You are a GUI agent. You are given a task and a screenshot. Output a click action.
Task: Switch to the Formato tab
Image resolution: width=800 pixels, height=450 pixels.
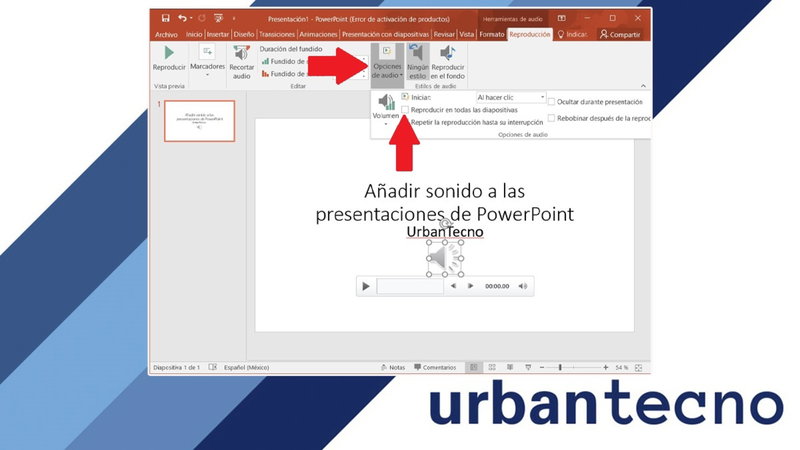click(x=492, y=35)
